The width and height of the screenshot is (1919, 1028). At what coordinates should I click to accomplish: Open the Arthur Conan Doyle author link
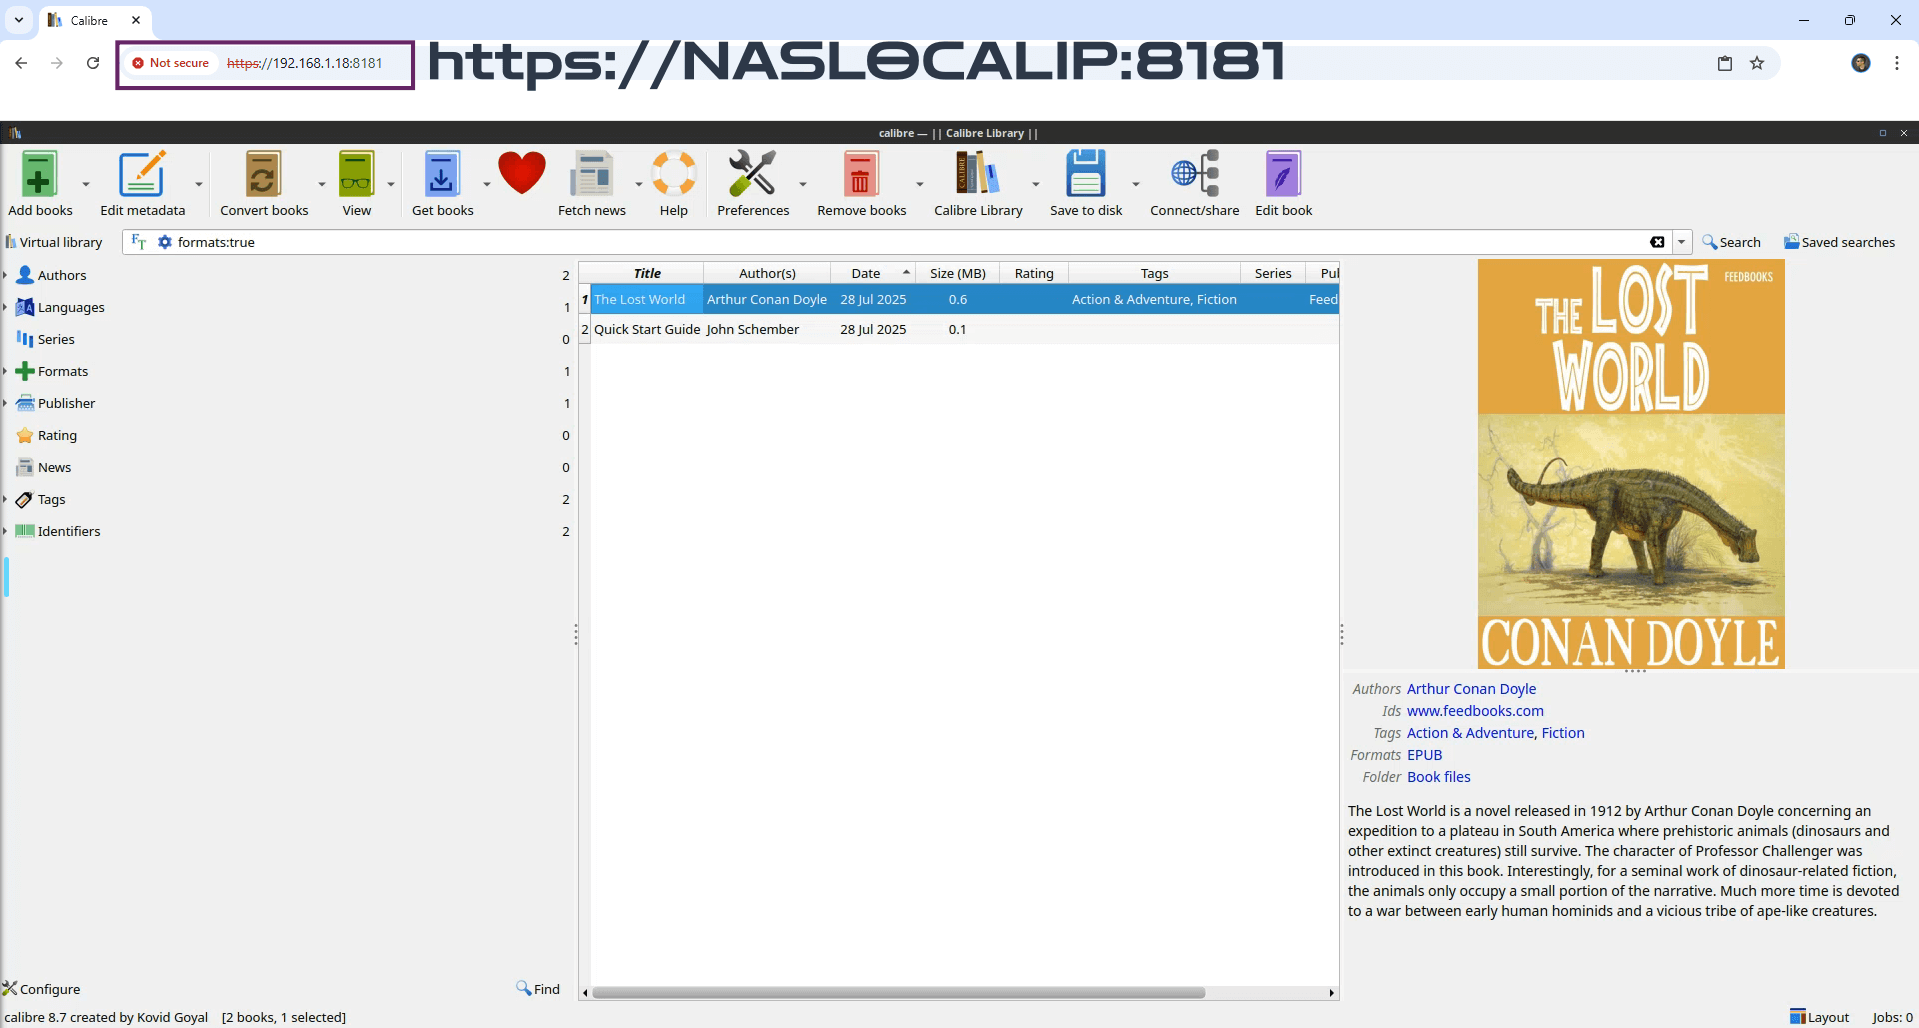[x=1471, y=689]
